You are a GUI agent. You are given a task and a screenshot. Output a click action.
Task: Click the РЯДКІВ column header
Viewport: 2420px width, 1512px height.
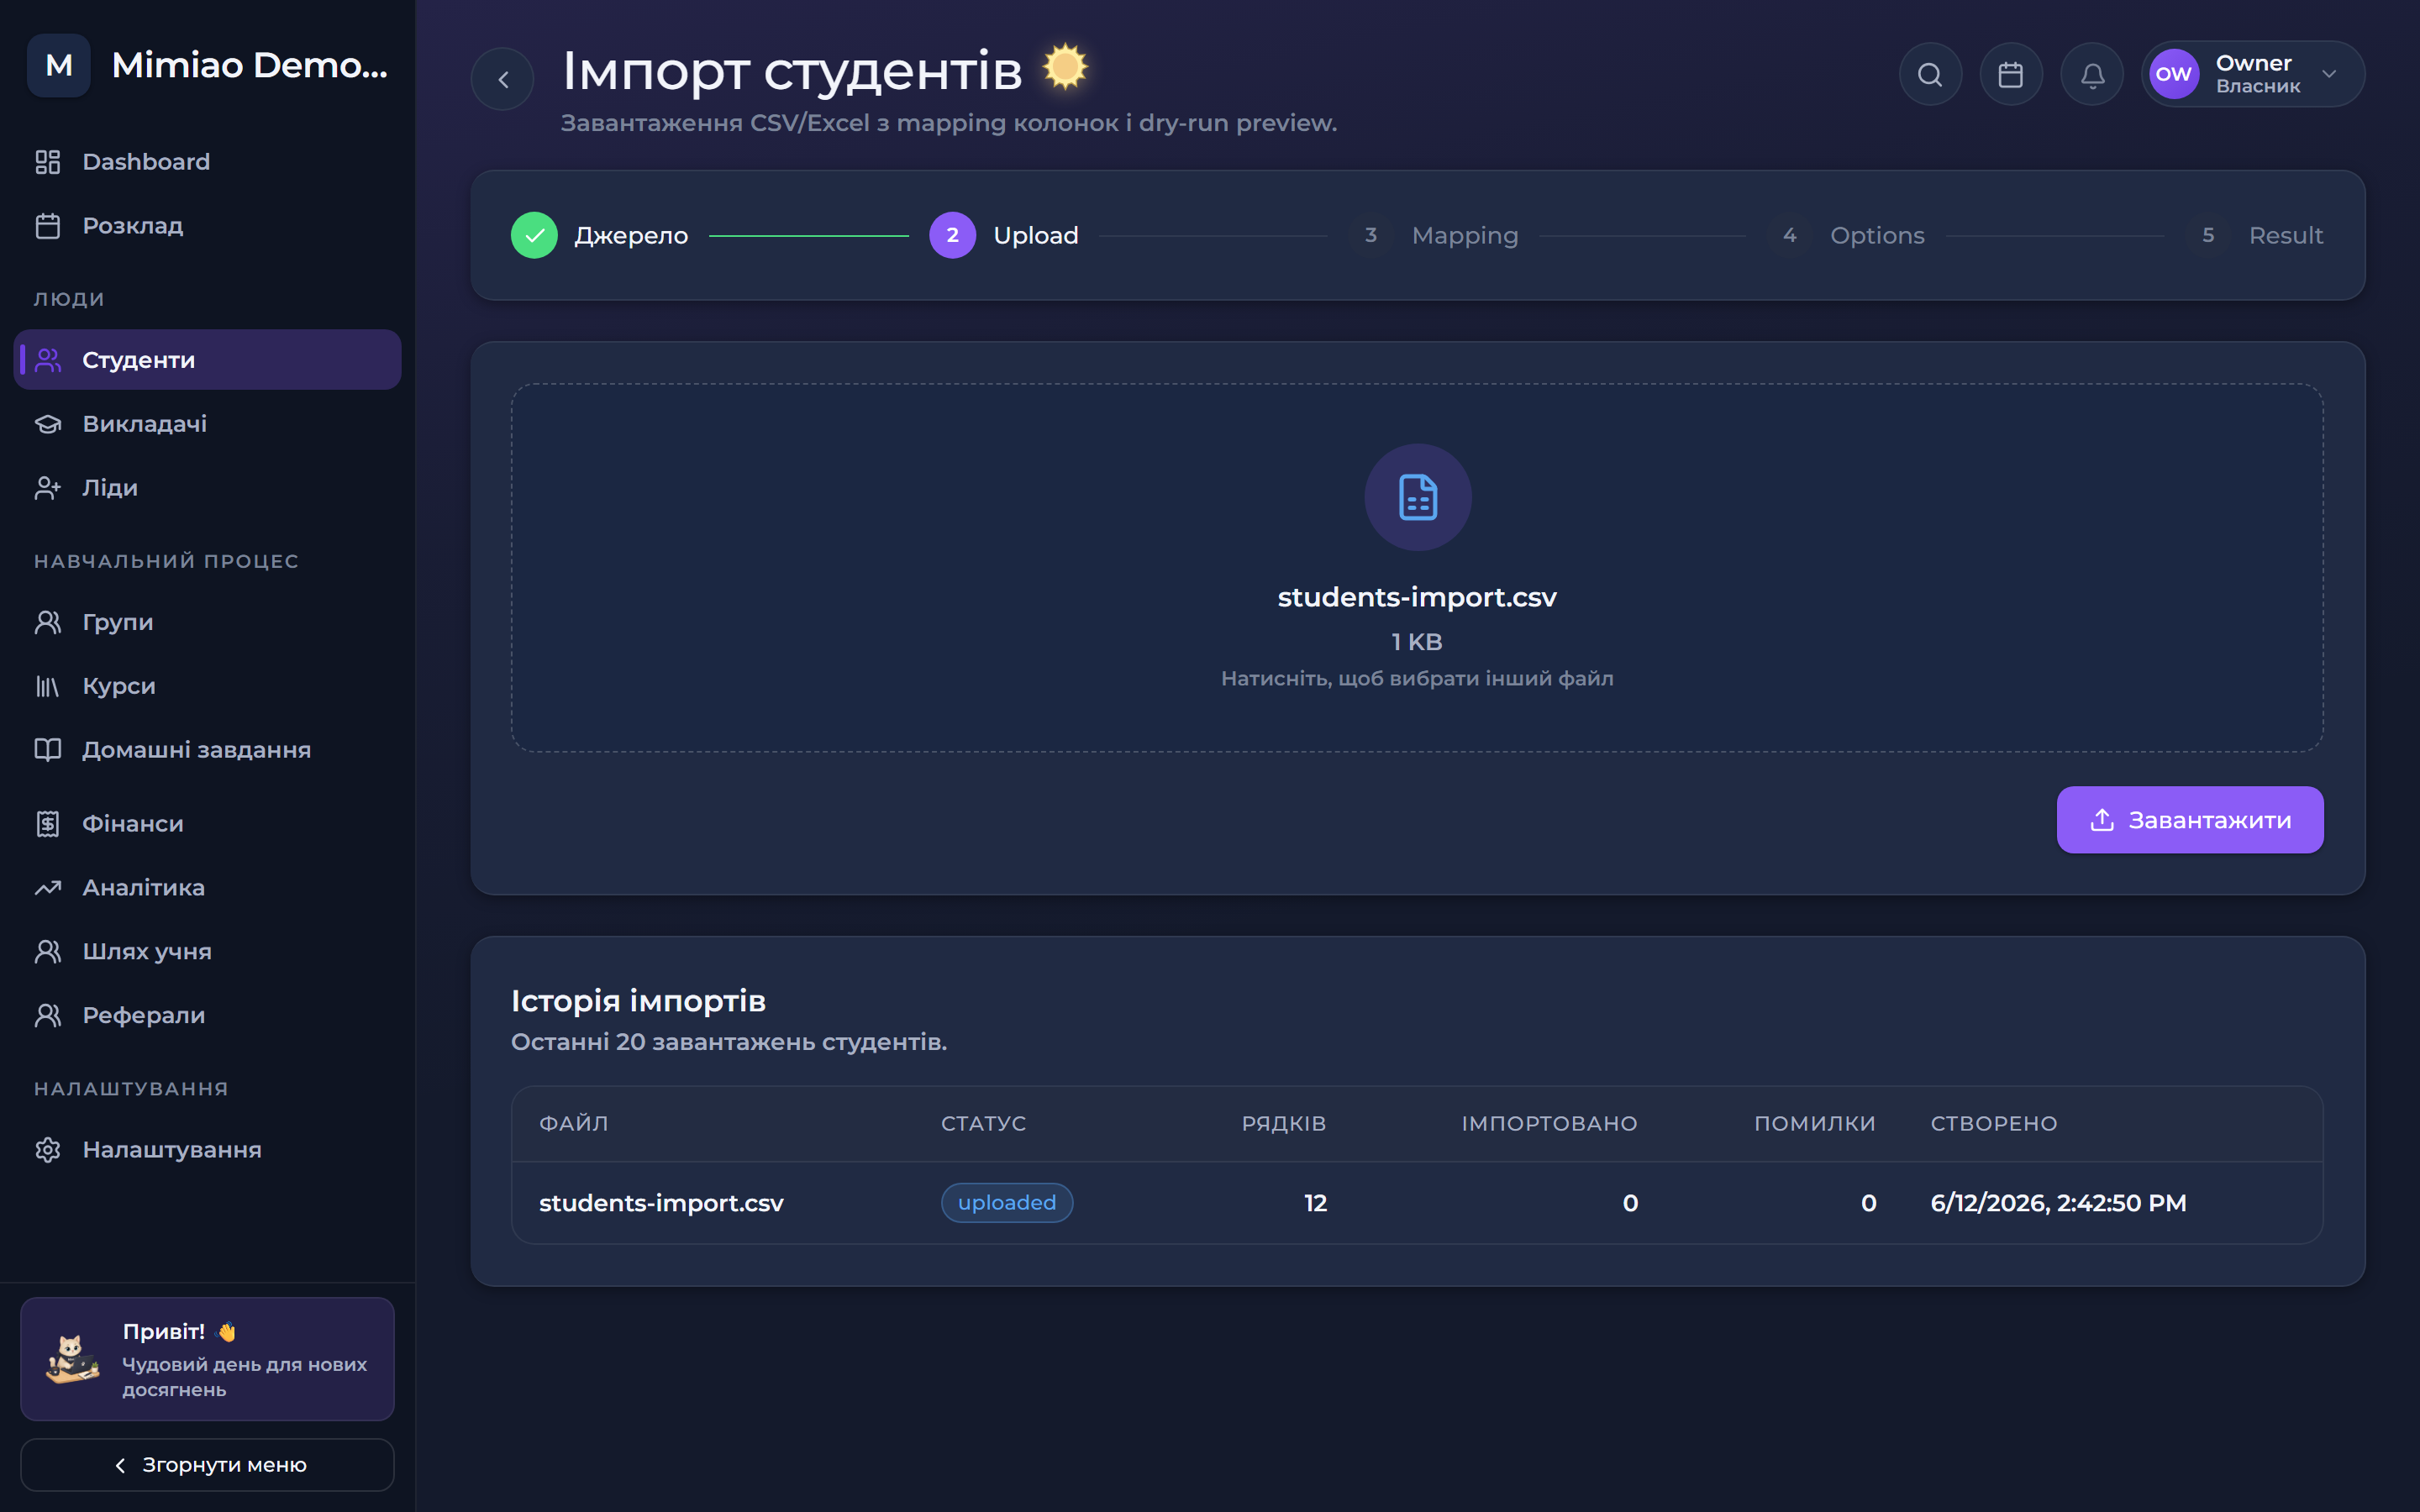[1284, 1124]
